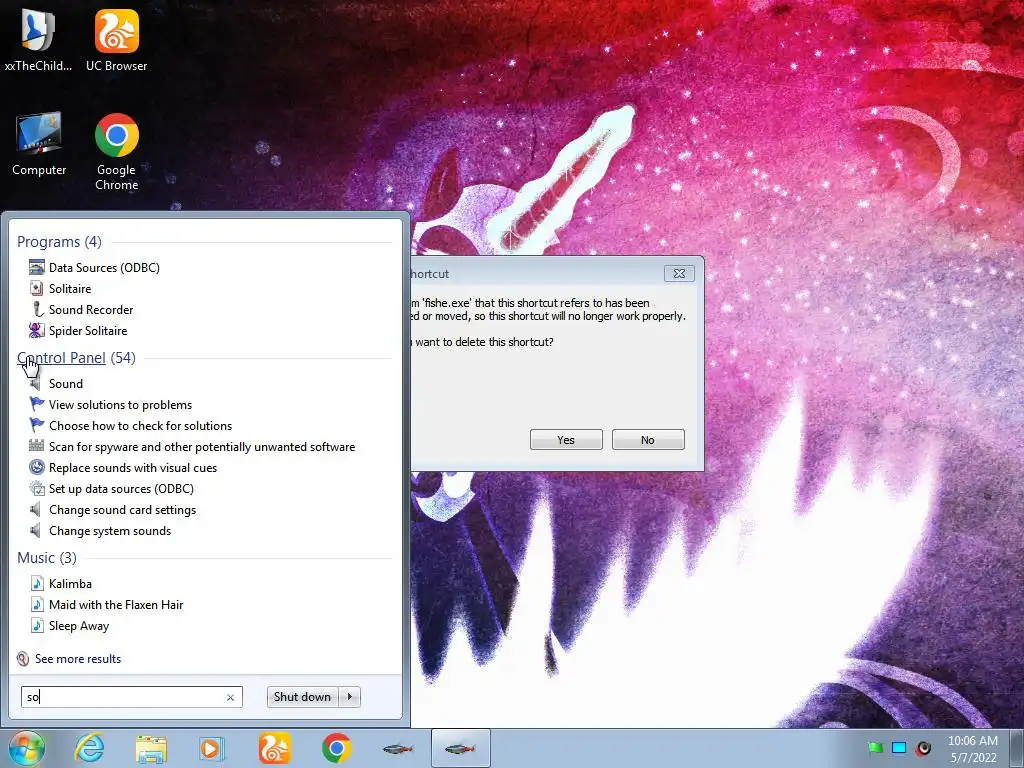Launch UC Browser from the taskbar
The width and height of the screenshot is (1024, 768).
(274, 748)
